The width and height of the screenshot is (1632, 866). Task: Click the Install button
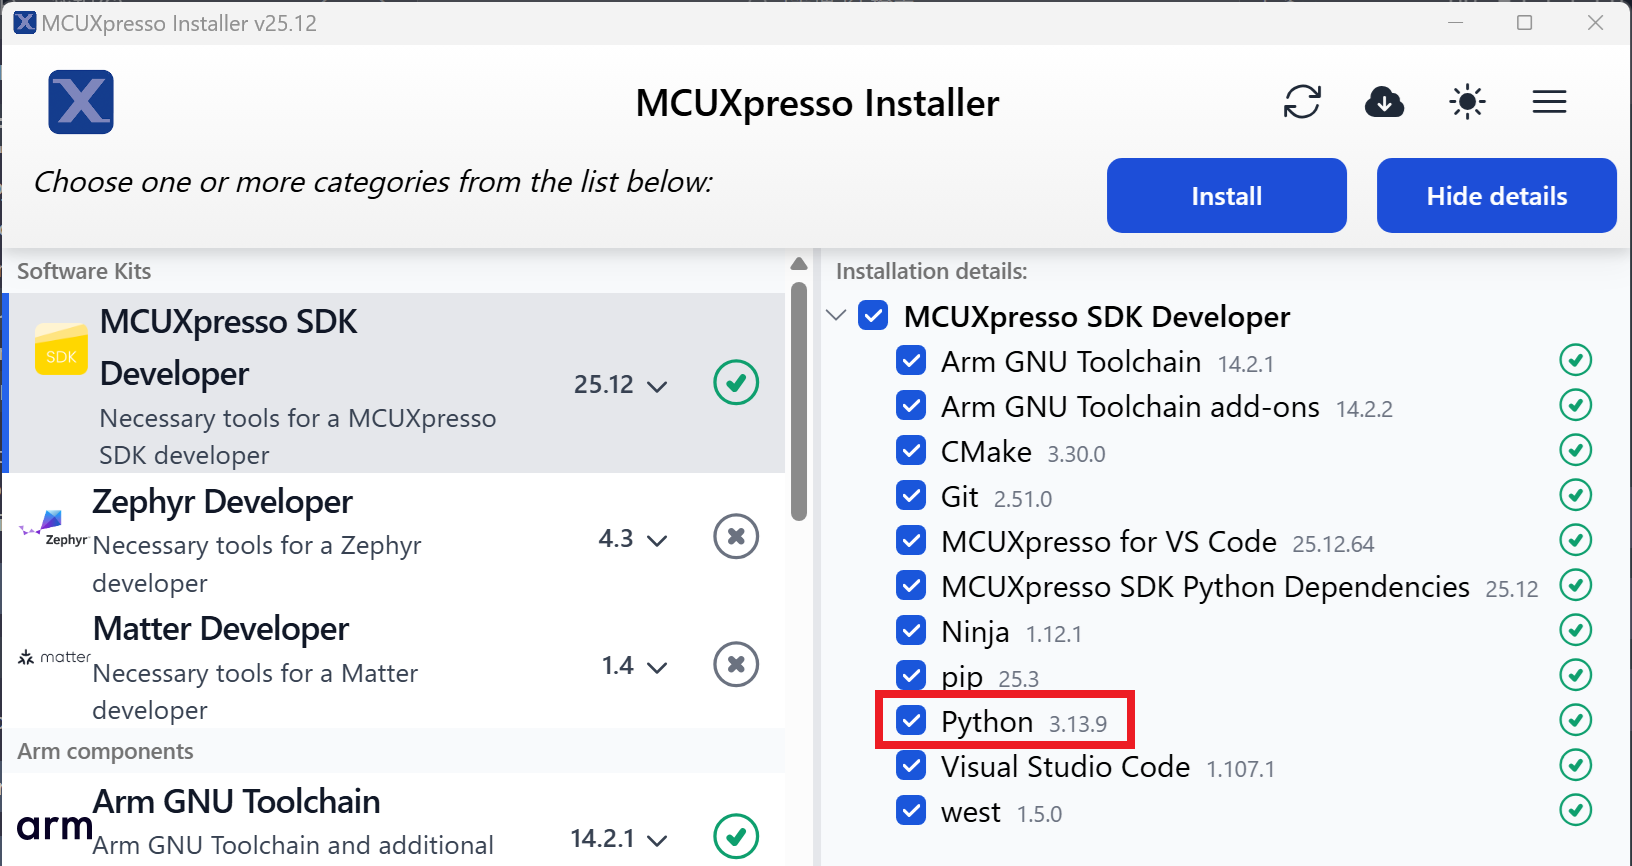(1226, 196)
